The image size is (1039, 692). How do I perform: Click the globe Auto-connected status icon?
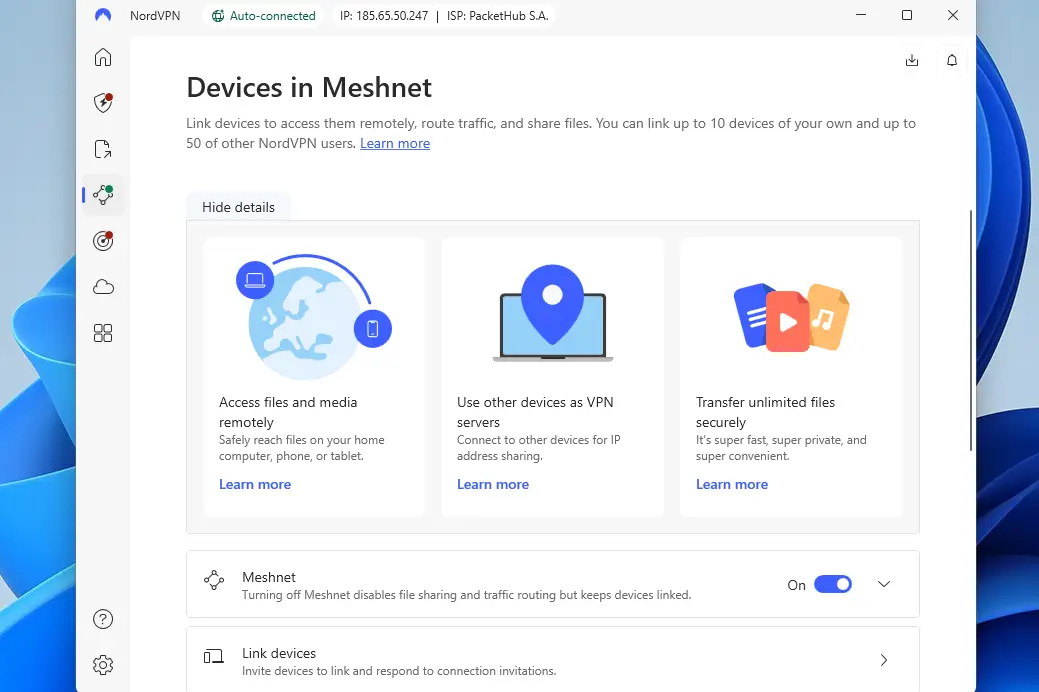[217, 16]
